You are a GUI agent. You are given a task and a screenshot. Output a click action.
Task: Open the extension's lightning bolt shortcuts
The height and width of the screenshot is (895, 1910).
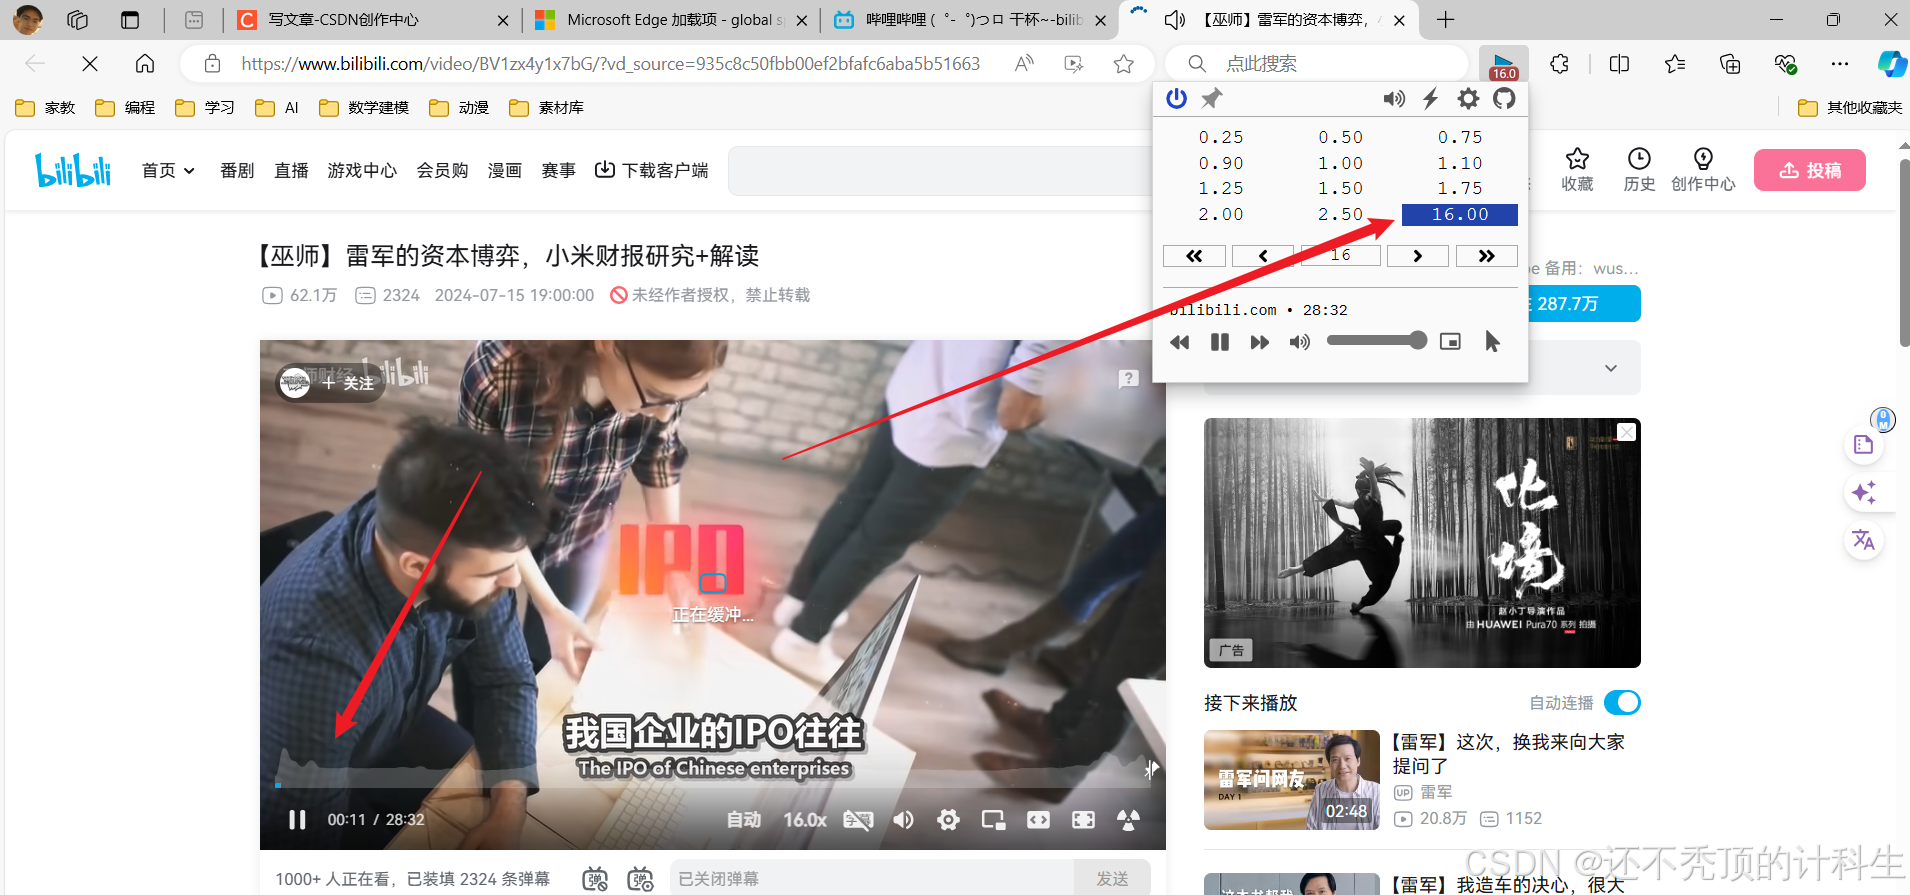tap(1431, 98)
